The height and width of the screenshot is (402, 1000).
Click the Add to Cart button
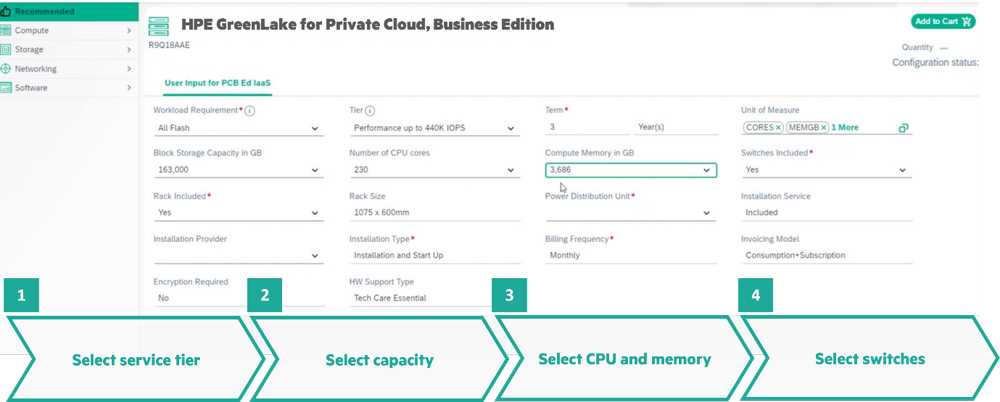point(943,22)
